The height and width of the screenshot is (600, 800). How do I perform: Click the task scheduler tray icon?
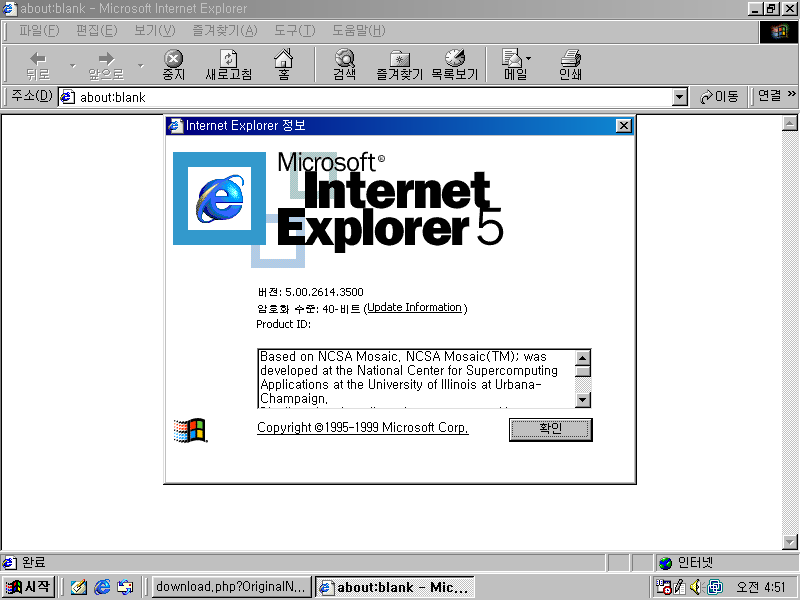(x=663, y=587)
